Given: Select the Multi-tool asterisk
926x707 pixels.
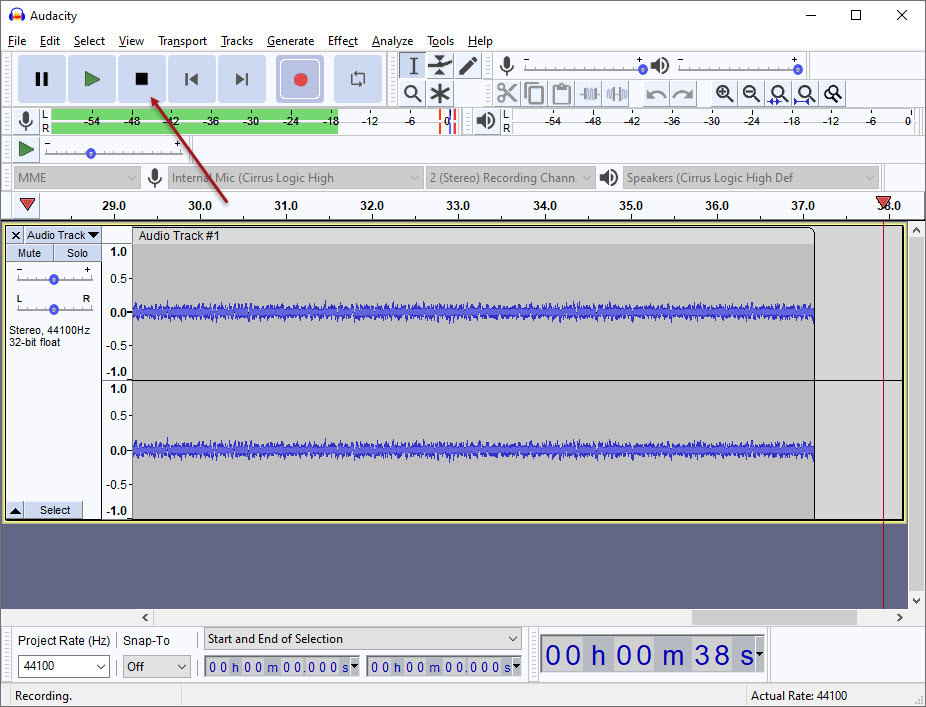Looking at the screenshot, I should click(440, 93).
